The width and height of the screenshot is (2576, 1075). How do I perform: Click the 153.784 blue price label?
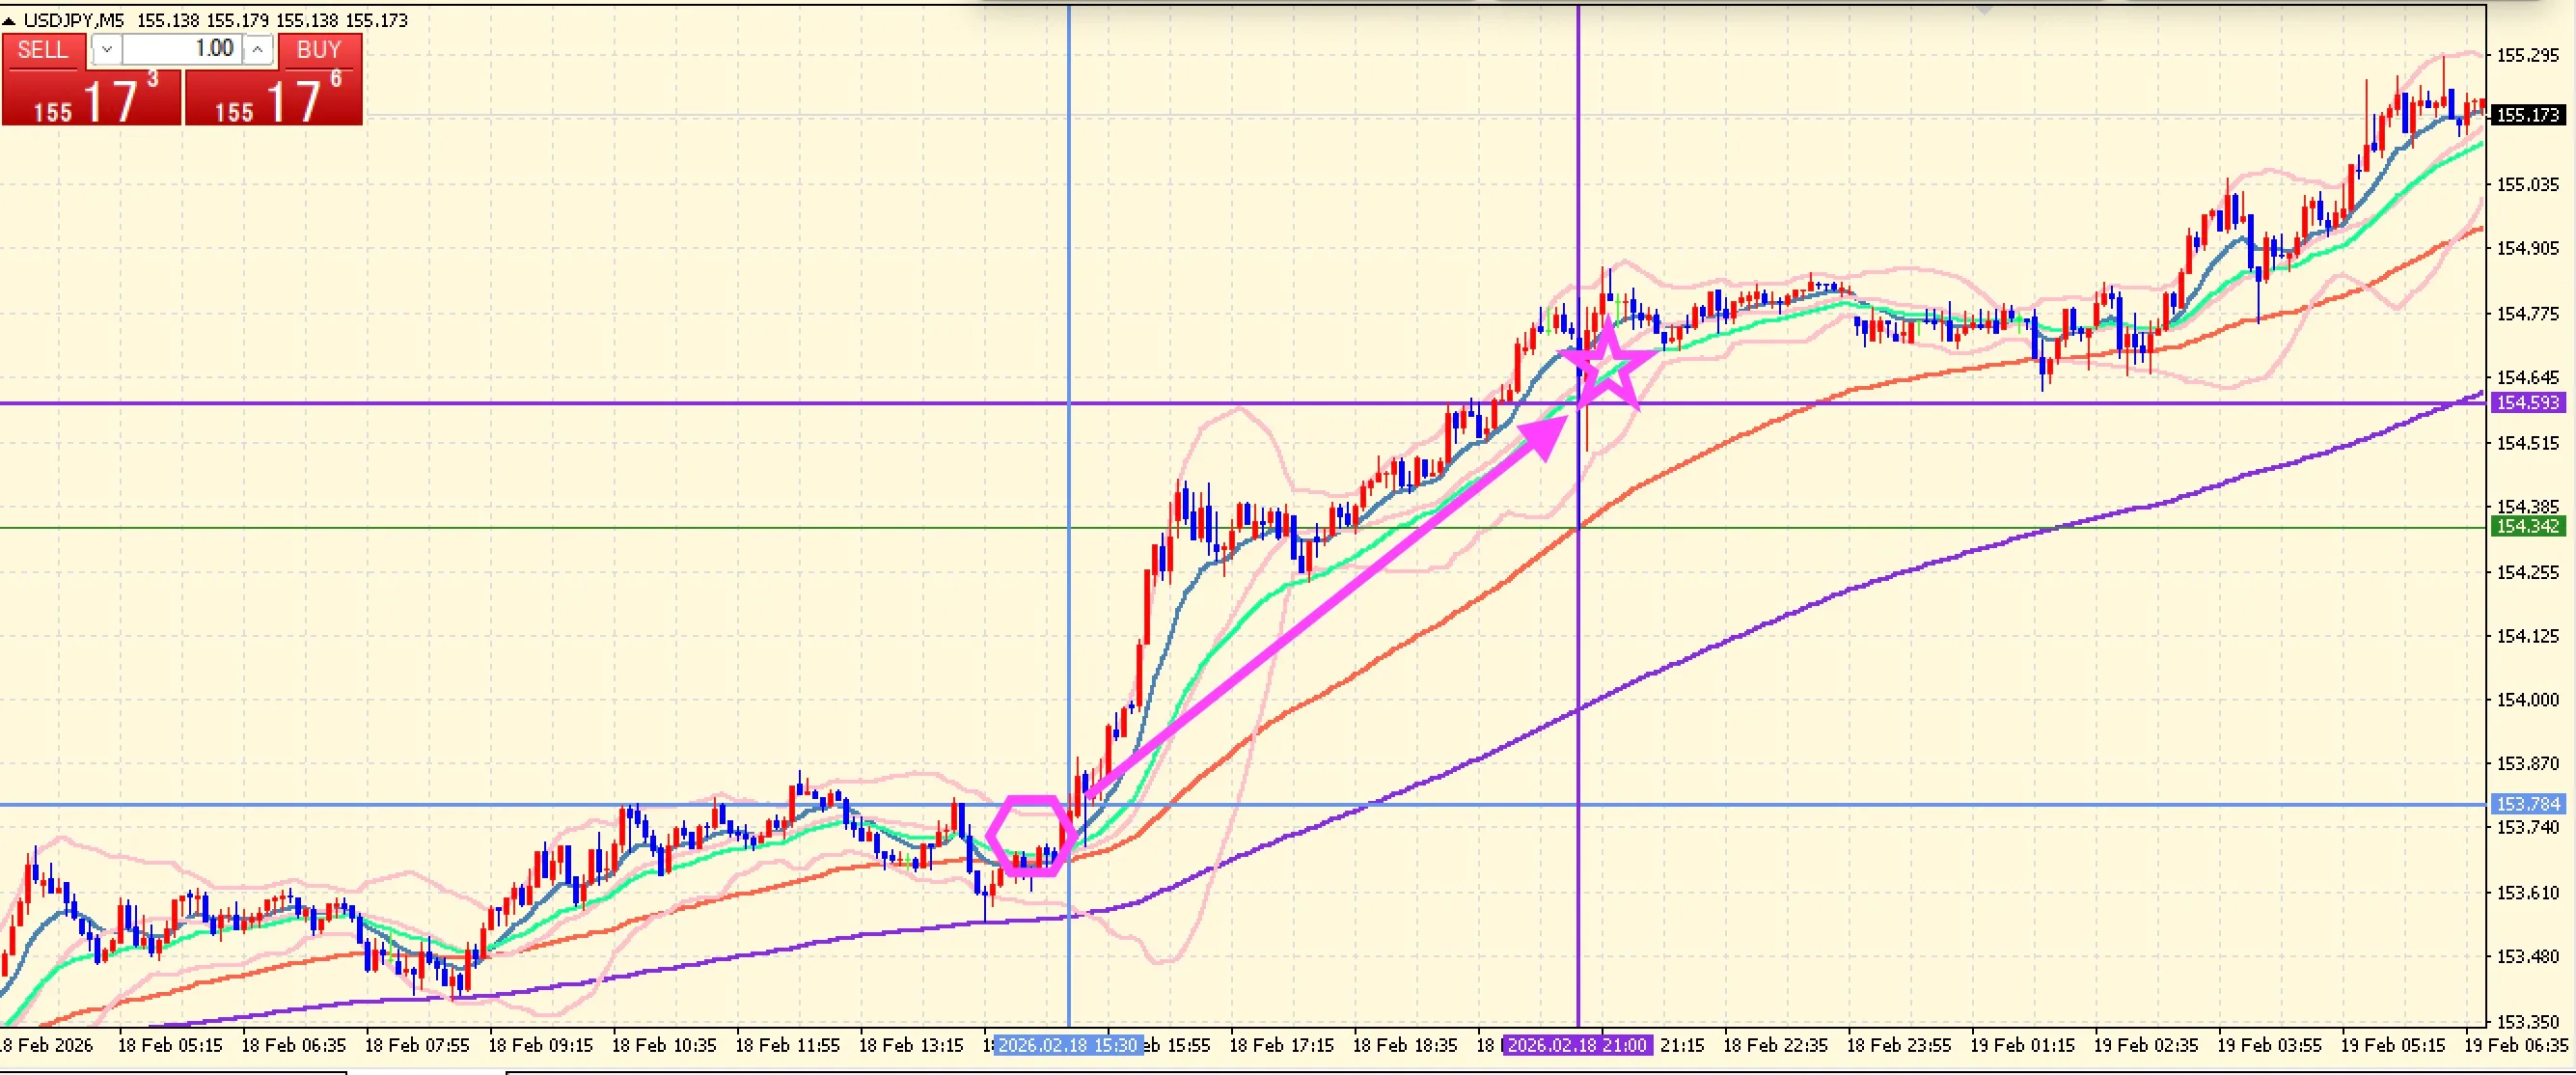[x=2527, y=804]
